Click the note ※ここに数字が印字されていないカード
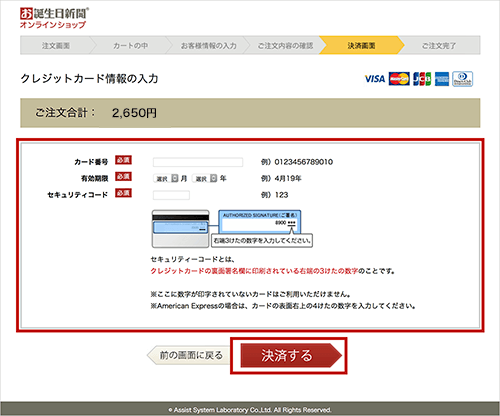Viewport: 500px width, 416px height. pos(250,294)
